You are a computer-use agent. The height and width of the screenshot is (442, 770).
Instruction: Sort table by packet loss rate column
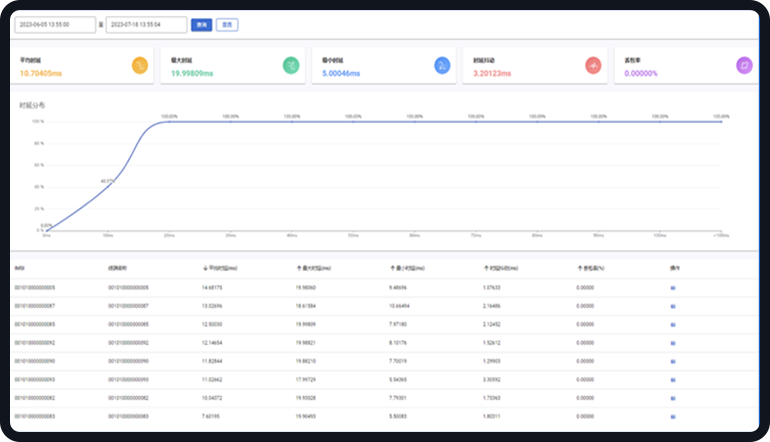[x=592, y=268]
